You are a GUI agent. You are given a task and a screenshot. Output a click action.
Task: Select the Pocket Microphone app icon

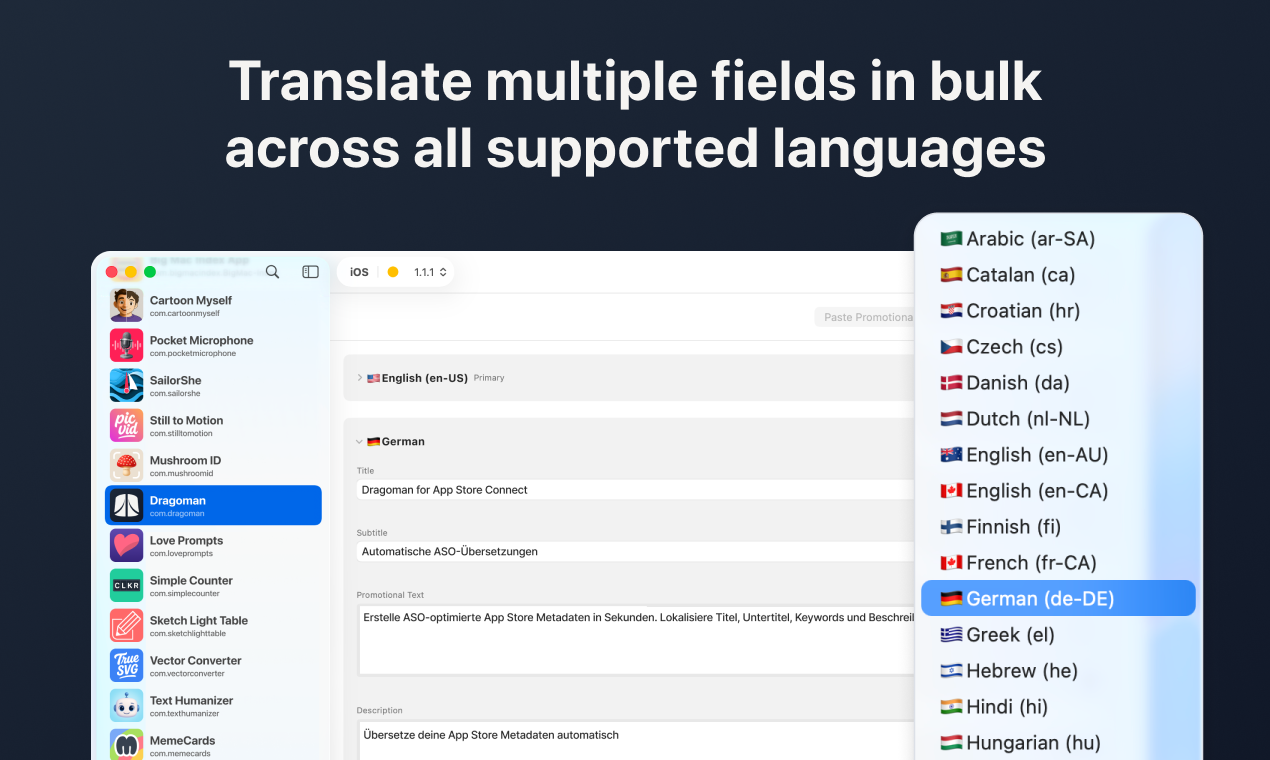click(127, 345)
